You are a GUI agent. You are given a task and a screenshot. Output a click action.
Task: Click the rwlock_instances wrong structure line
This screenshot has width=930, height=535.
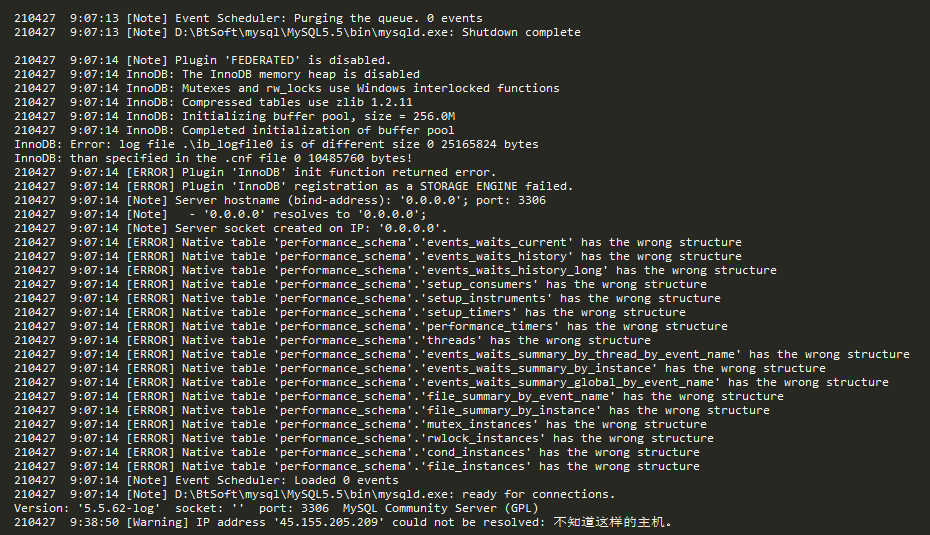point(364,438)
